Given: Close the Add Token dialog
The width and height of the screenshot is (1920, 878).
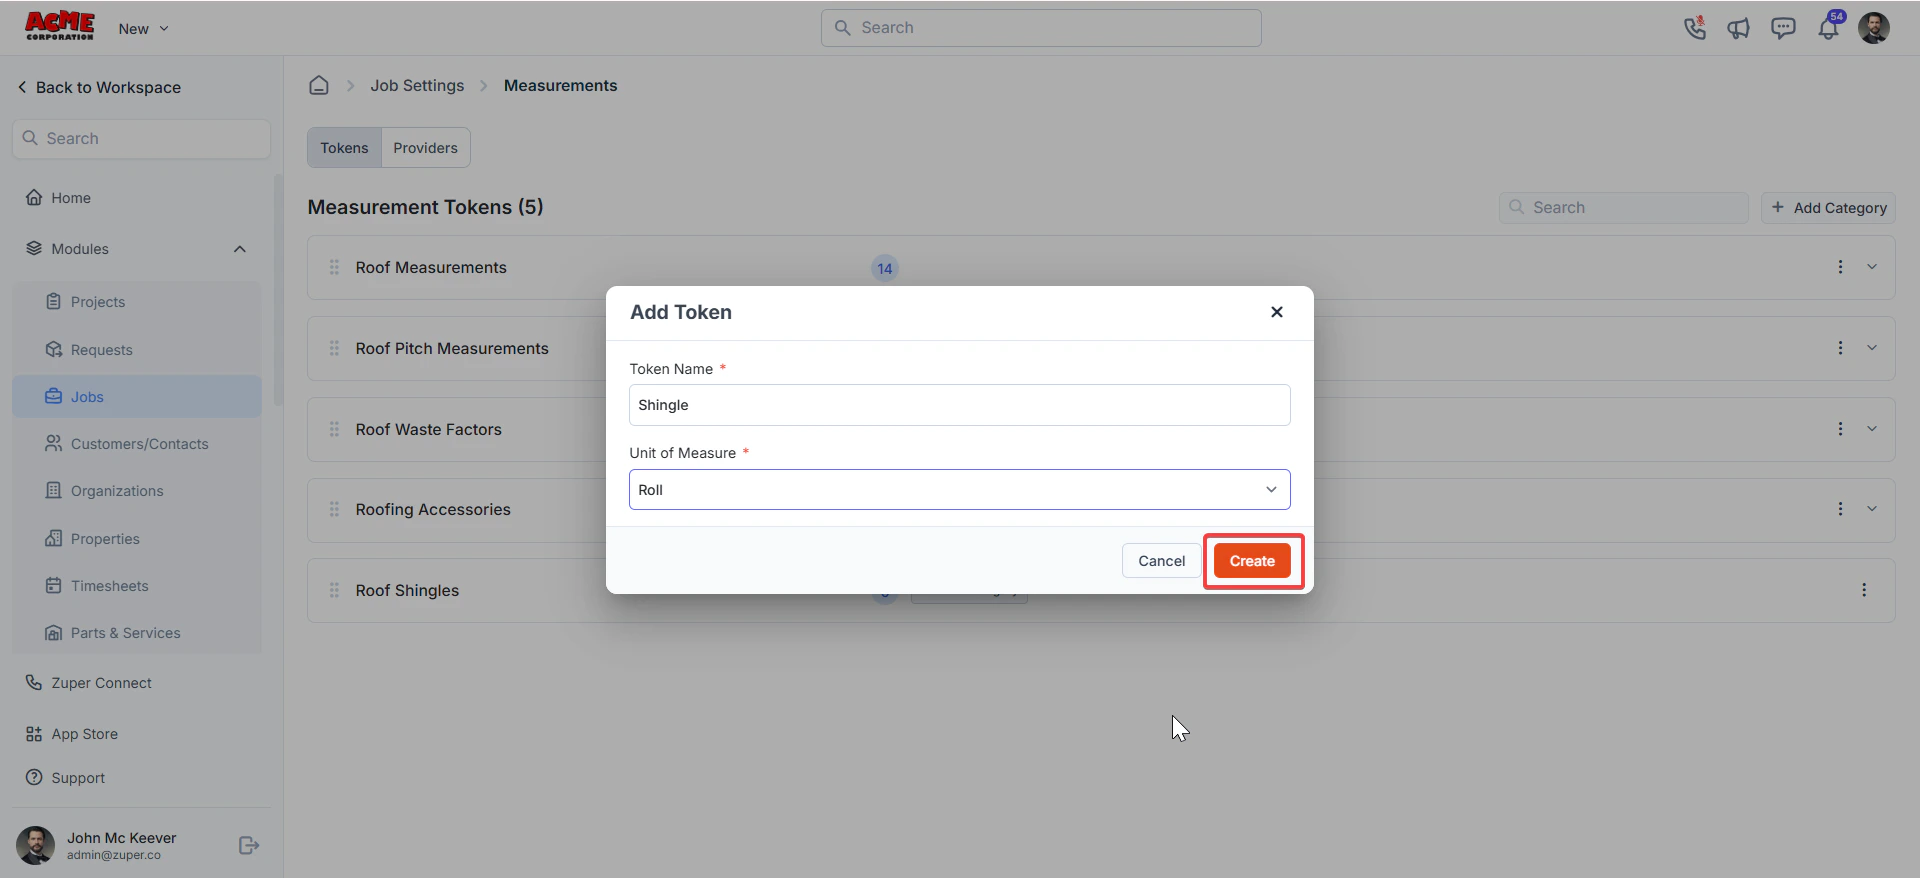Looking at the screenshot, I should [x=1277, y=312].
